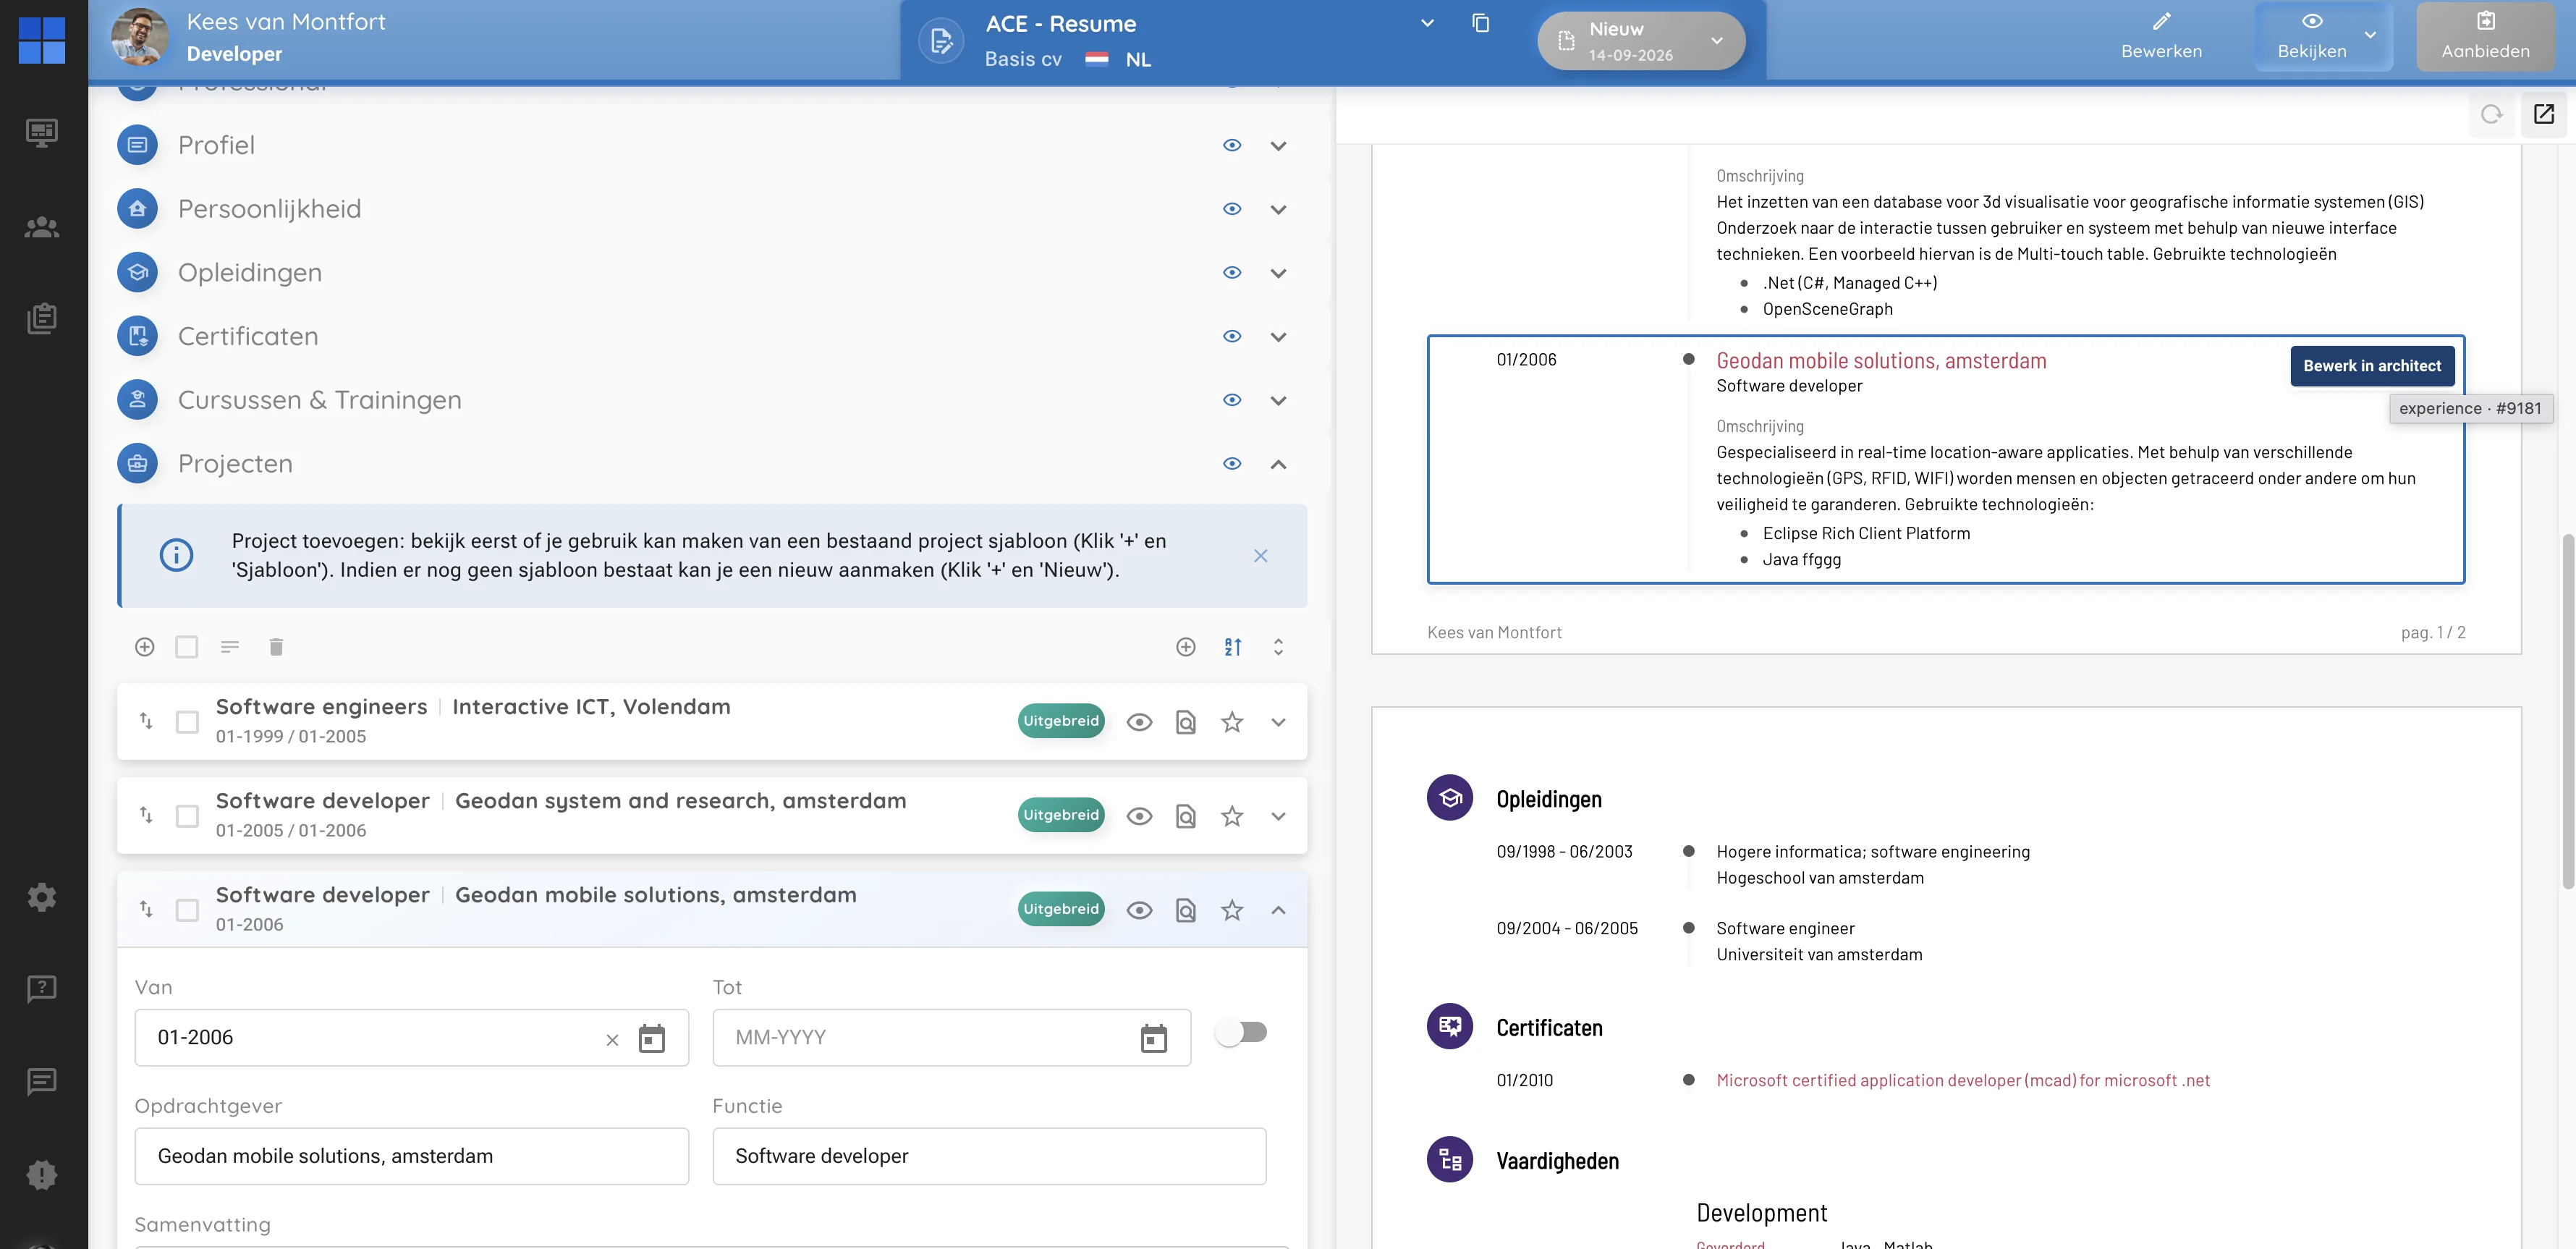The image size is (2576, 1249).
Task: Toggle visibility of Profiel section
Action: (1232, 145)
